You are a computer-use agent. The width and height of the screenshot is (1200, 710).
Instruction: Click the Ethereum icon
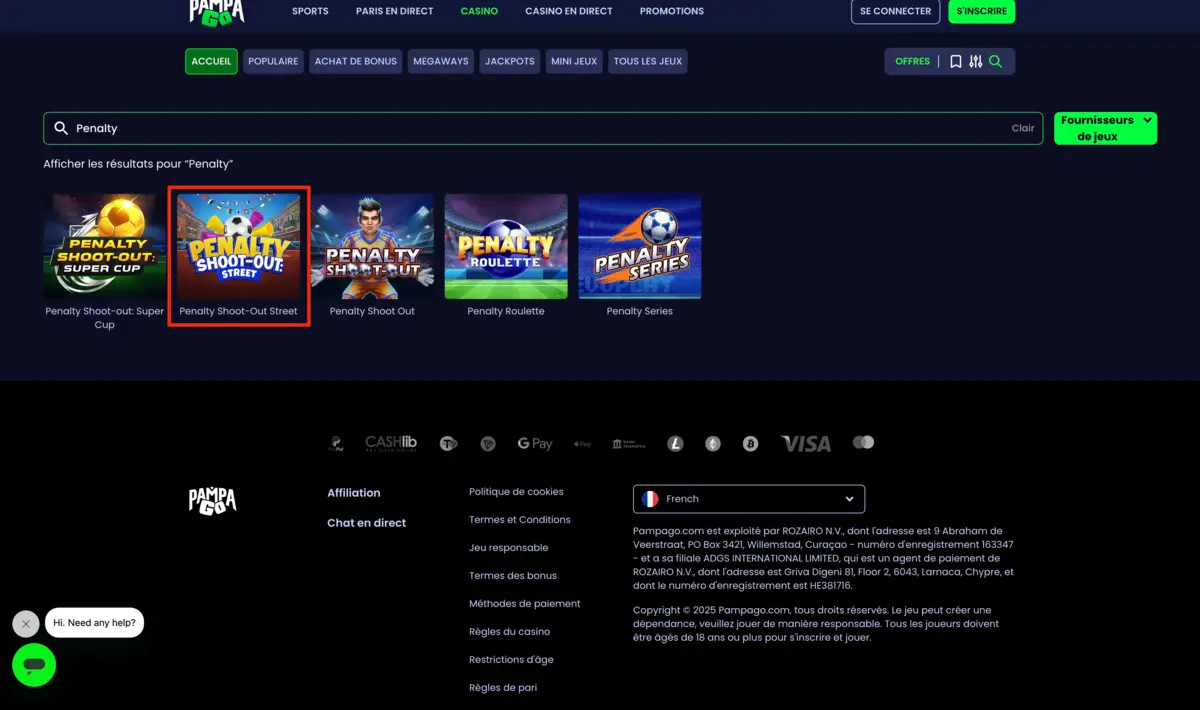pyautogui.click(x=713, y=443)
